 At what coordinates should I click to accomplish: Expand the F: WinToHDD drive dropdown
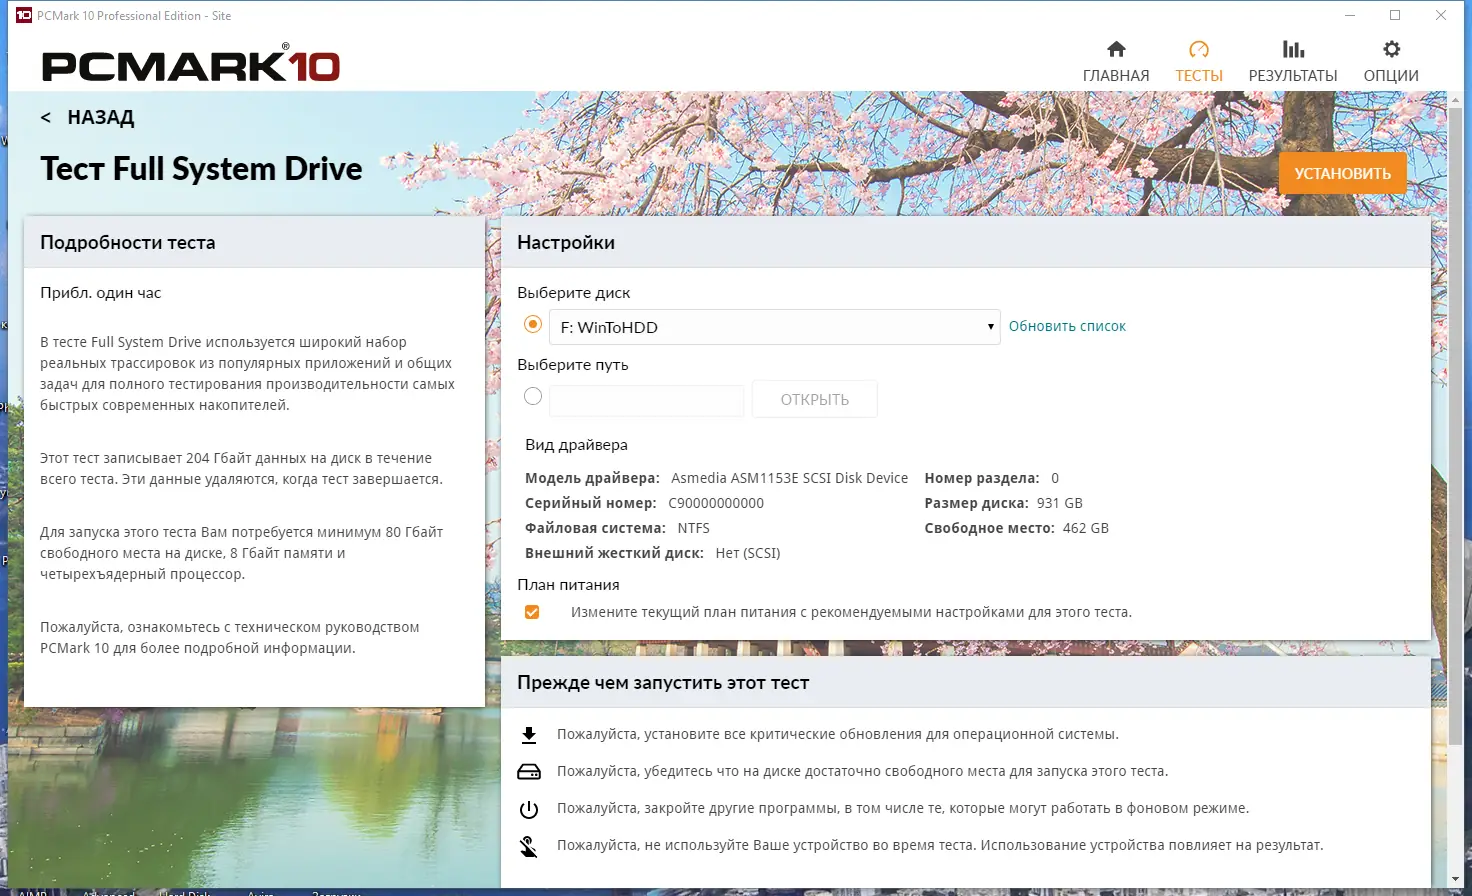point(775,327)
